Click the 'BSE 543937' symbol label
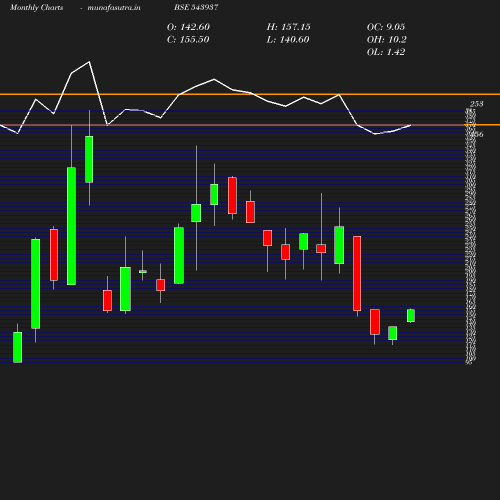The height and width of the screenshot is (500, 500). tap(196, 7)
